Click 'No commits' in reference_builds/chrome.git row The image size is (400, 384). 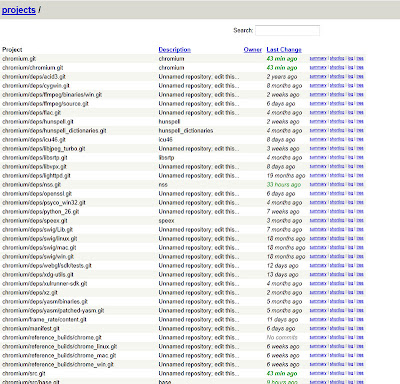(282, 338)
